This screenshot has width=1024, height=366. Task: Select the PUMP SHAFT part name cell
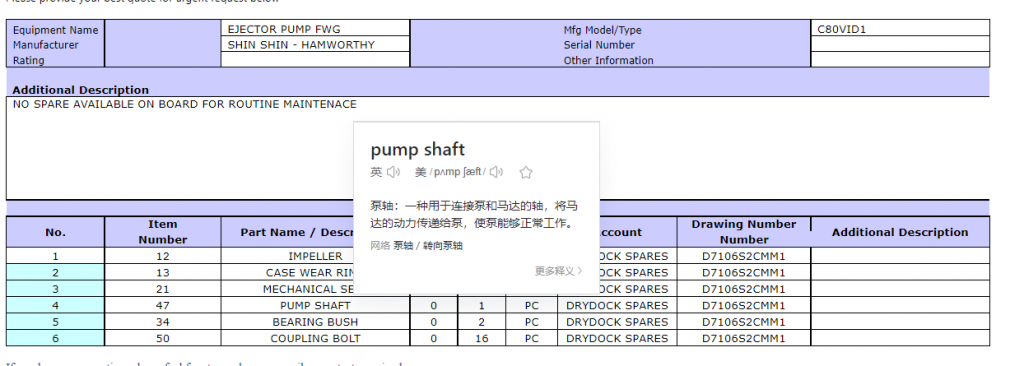pyautogui.click(x=315, y=305)
